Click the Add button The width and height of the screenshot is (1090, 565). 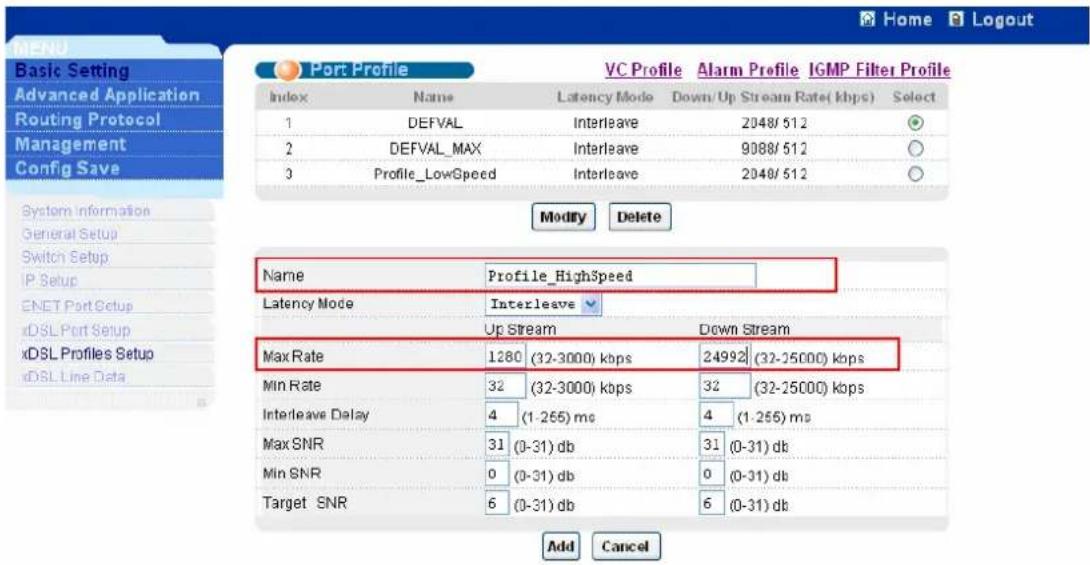tap(560, 546)
